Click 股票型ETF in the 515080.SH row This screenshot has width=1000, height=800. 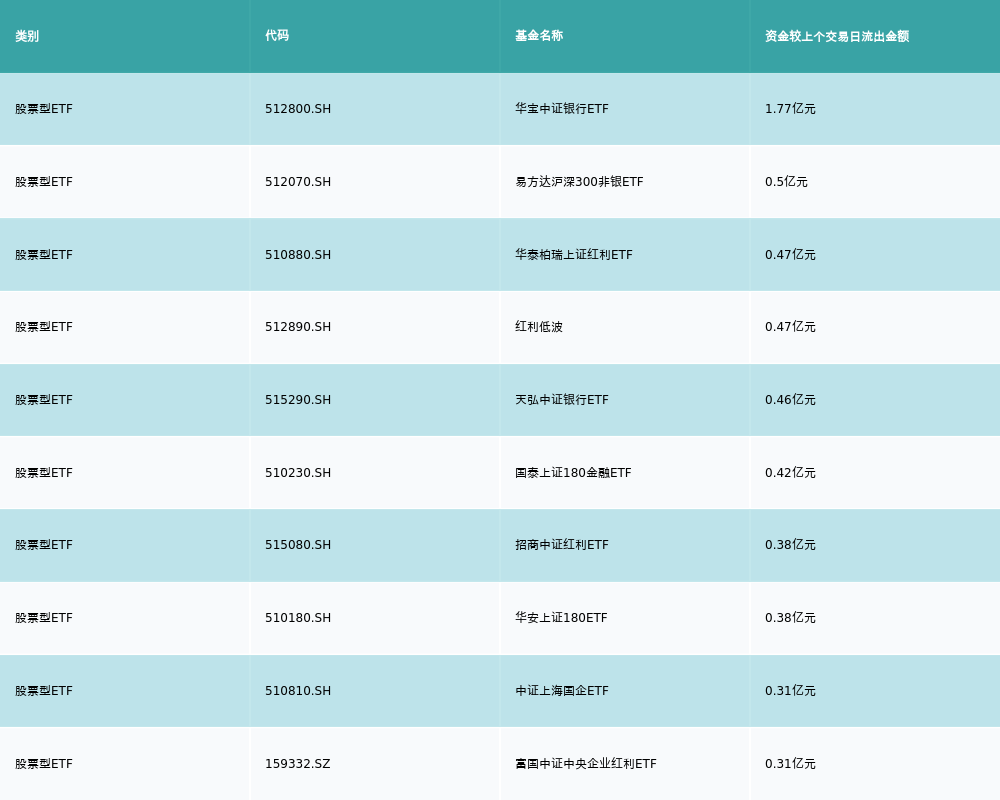point(44,545)
